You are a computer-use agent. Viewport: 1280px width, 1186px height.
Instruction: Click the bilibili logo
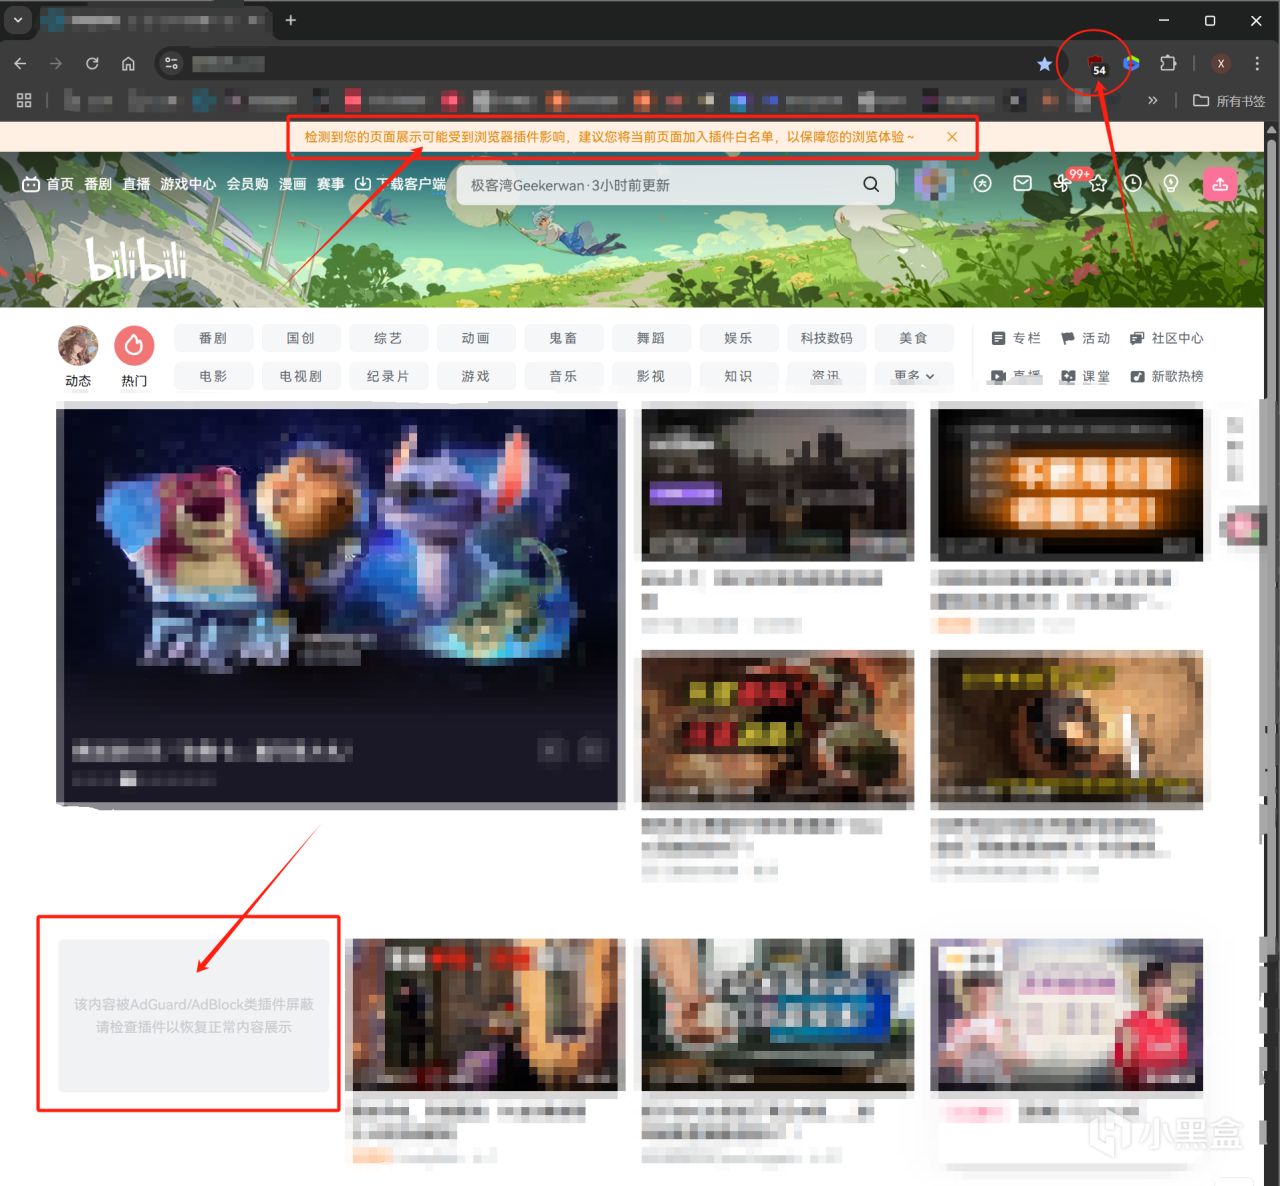click(x=138, y=261)
